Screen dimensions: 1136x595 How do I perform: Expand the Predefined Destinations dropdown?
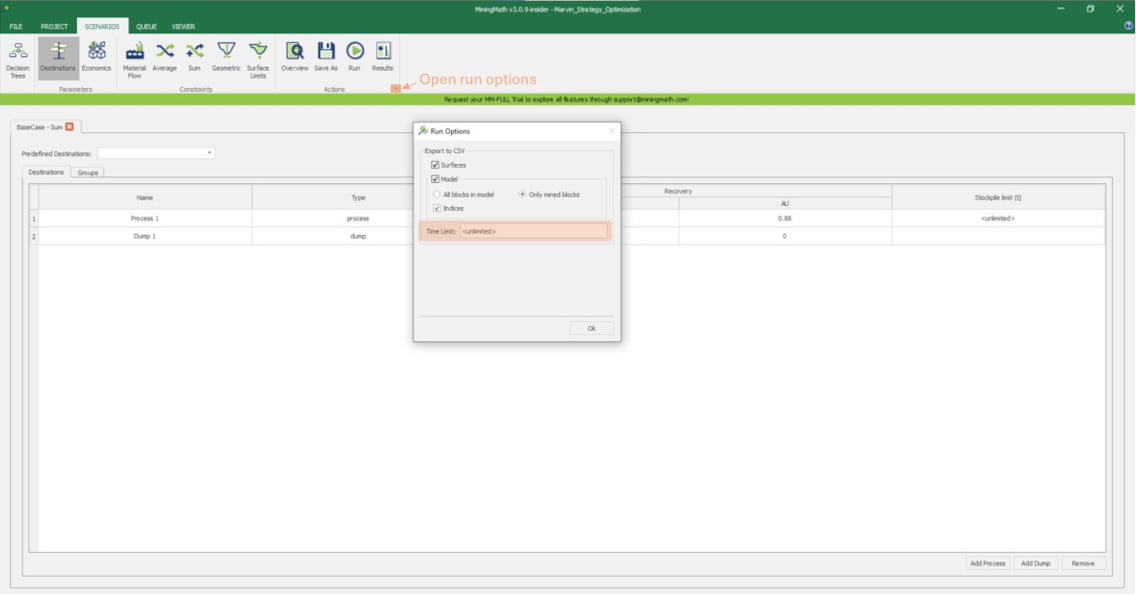pyautogui.click(x=210, y=153)
